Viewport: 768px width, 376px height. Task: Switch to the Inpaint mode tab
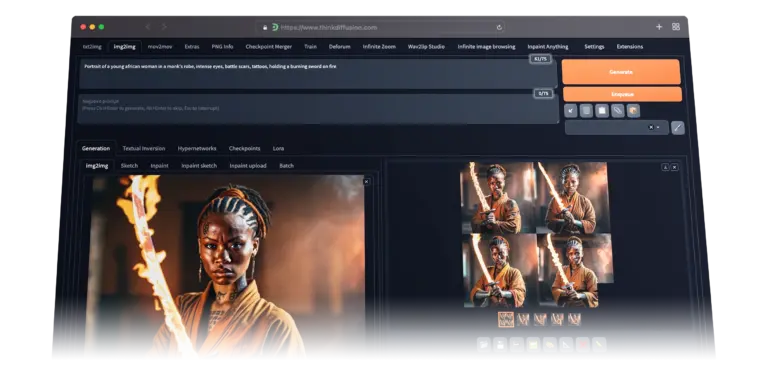(x=159, y=166)
